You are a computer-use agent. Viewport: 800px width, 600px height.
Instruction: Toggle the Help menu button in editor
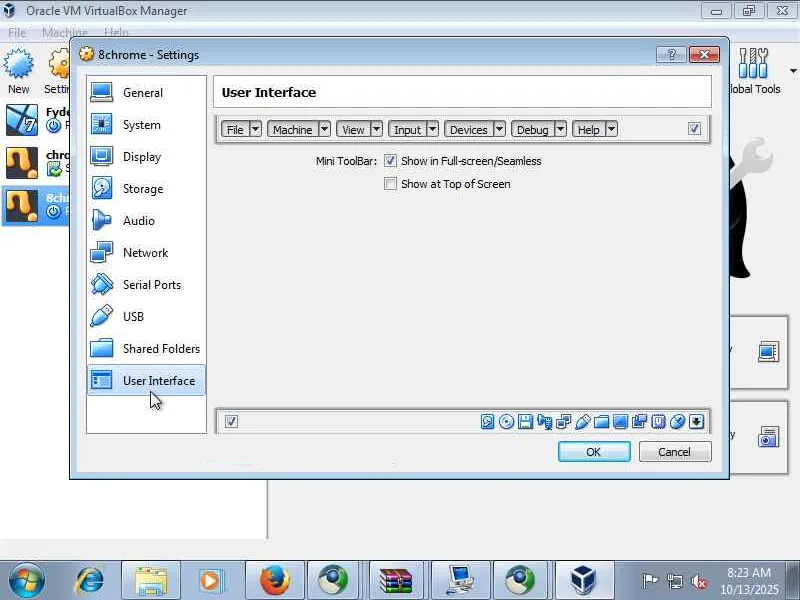click(589, 130)
